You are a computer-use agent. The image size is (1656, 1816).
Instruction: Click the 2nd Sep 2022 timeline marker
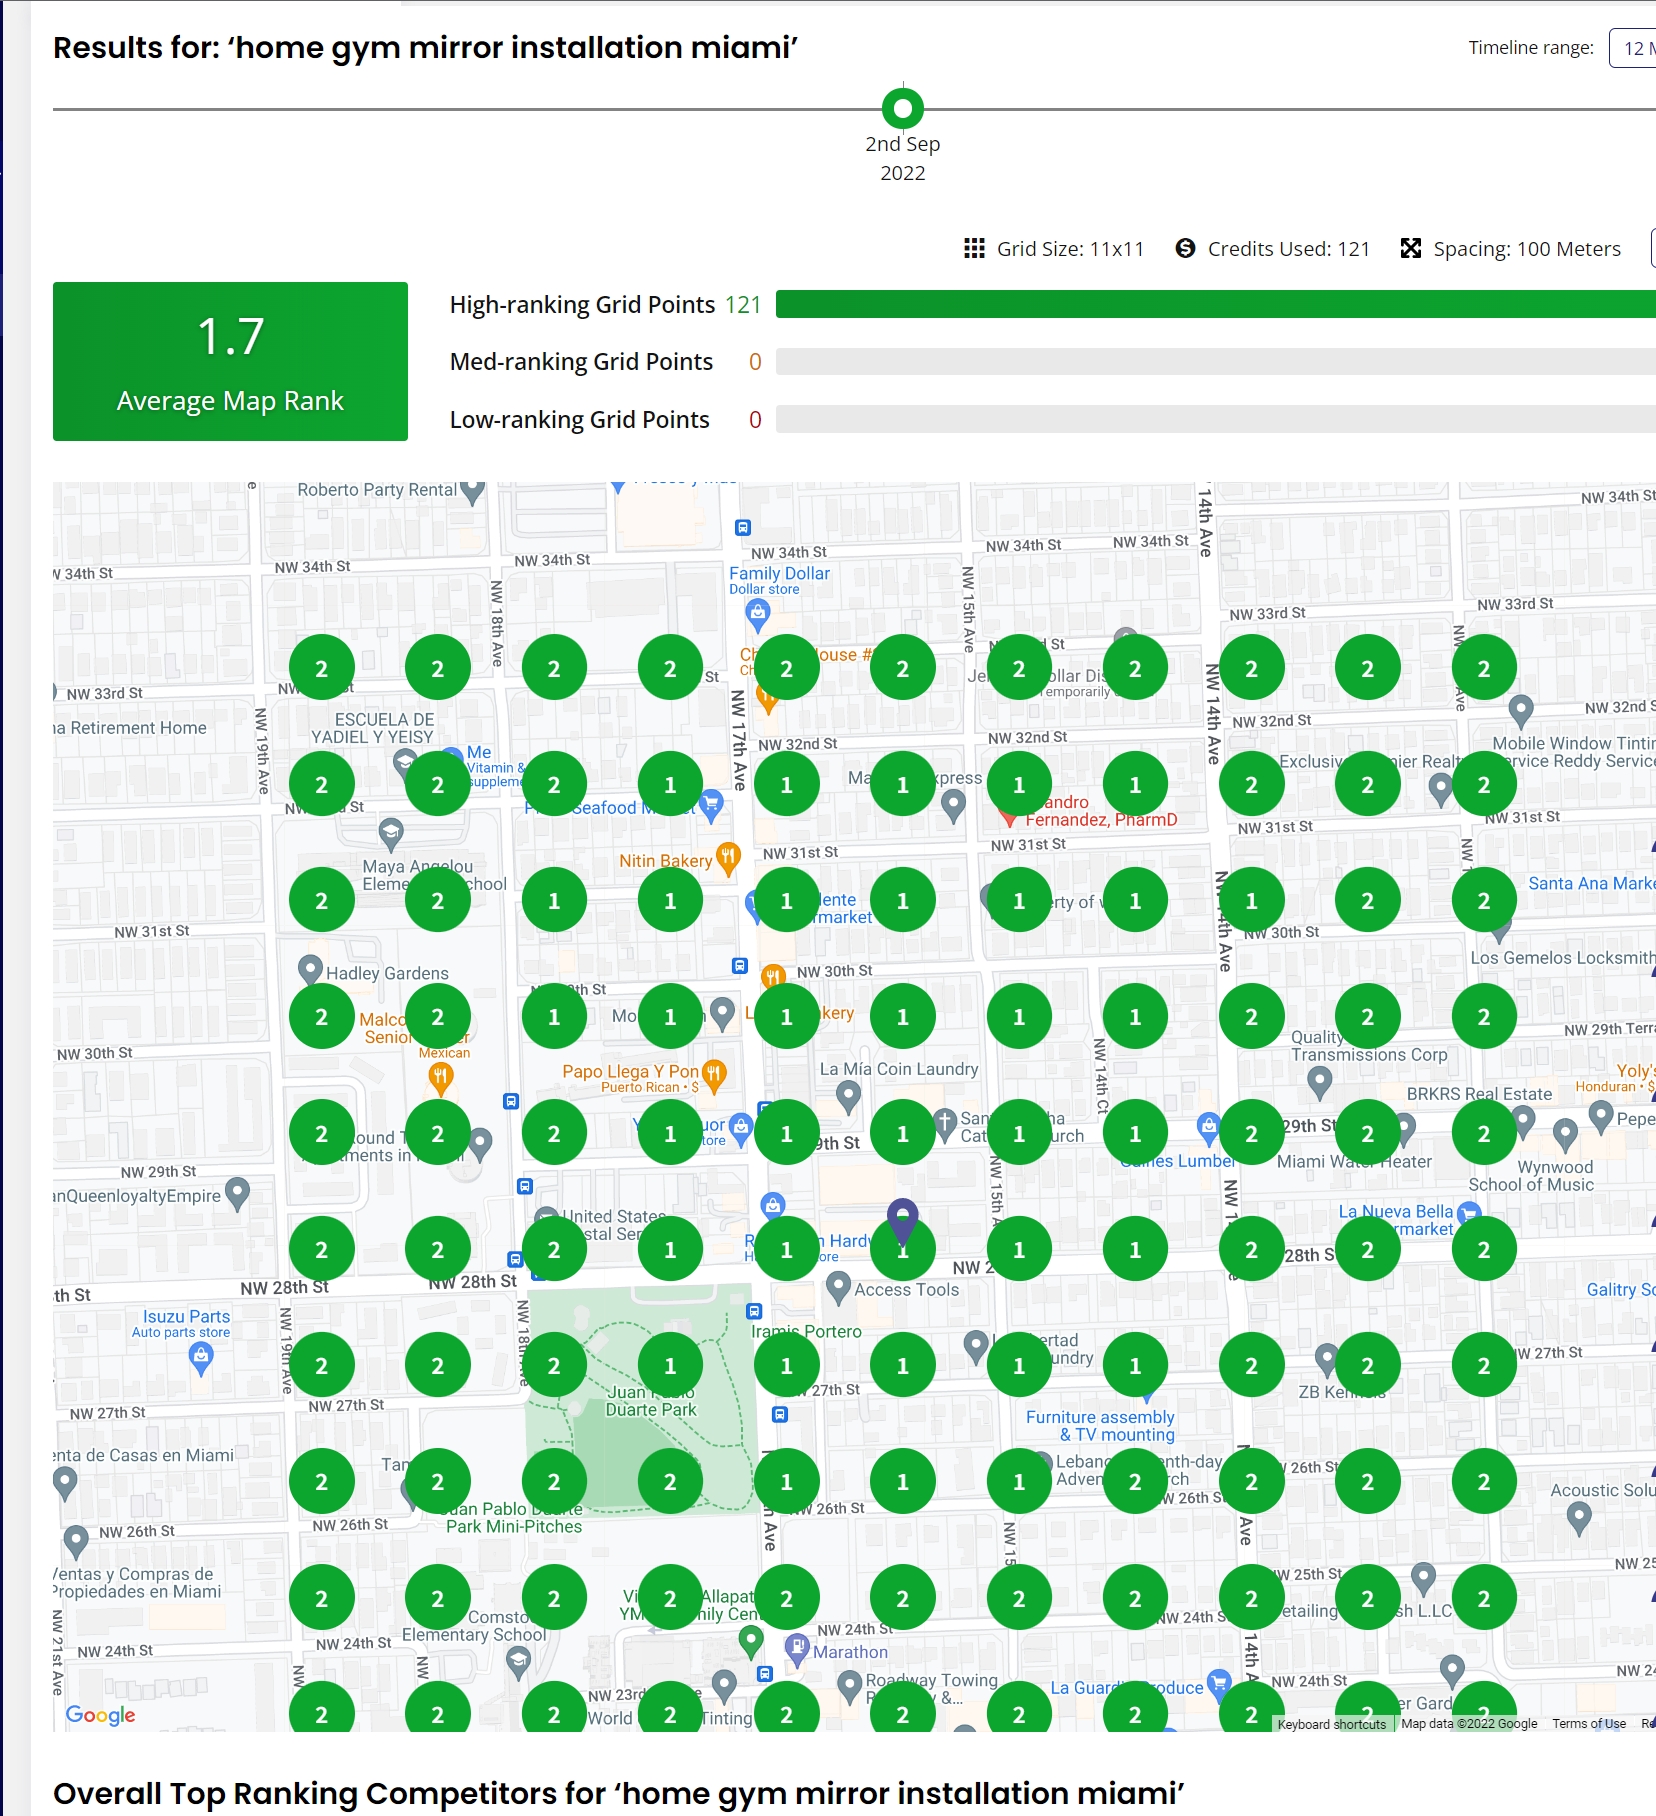[x=903, y=108]
